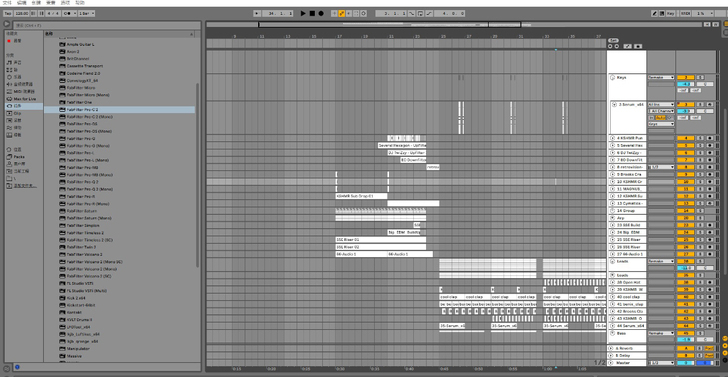
Task: Click the 128.00 tempo field
Action: [22, 13]
